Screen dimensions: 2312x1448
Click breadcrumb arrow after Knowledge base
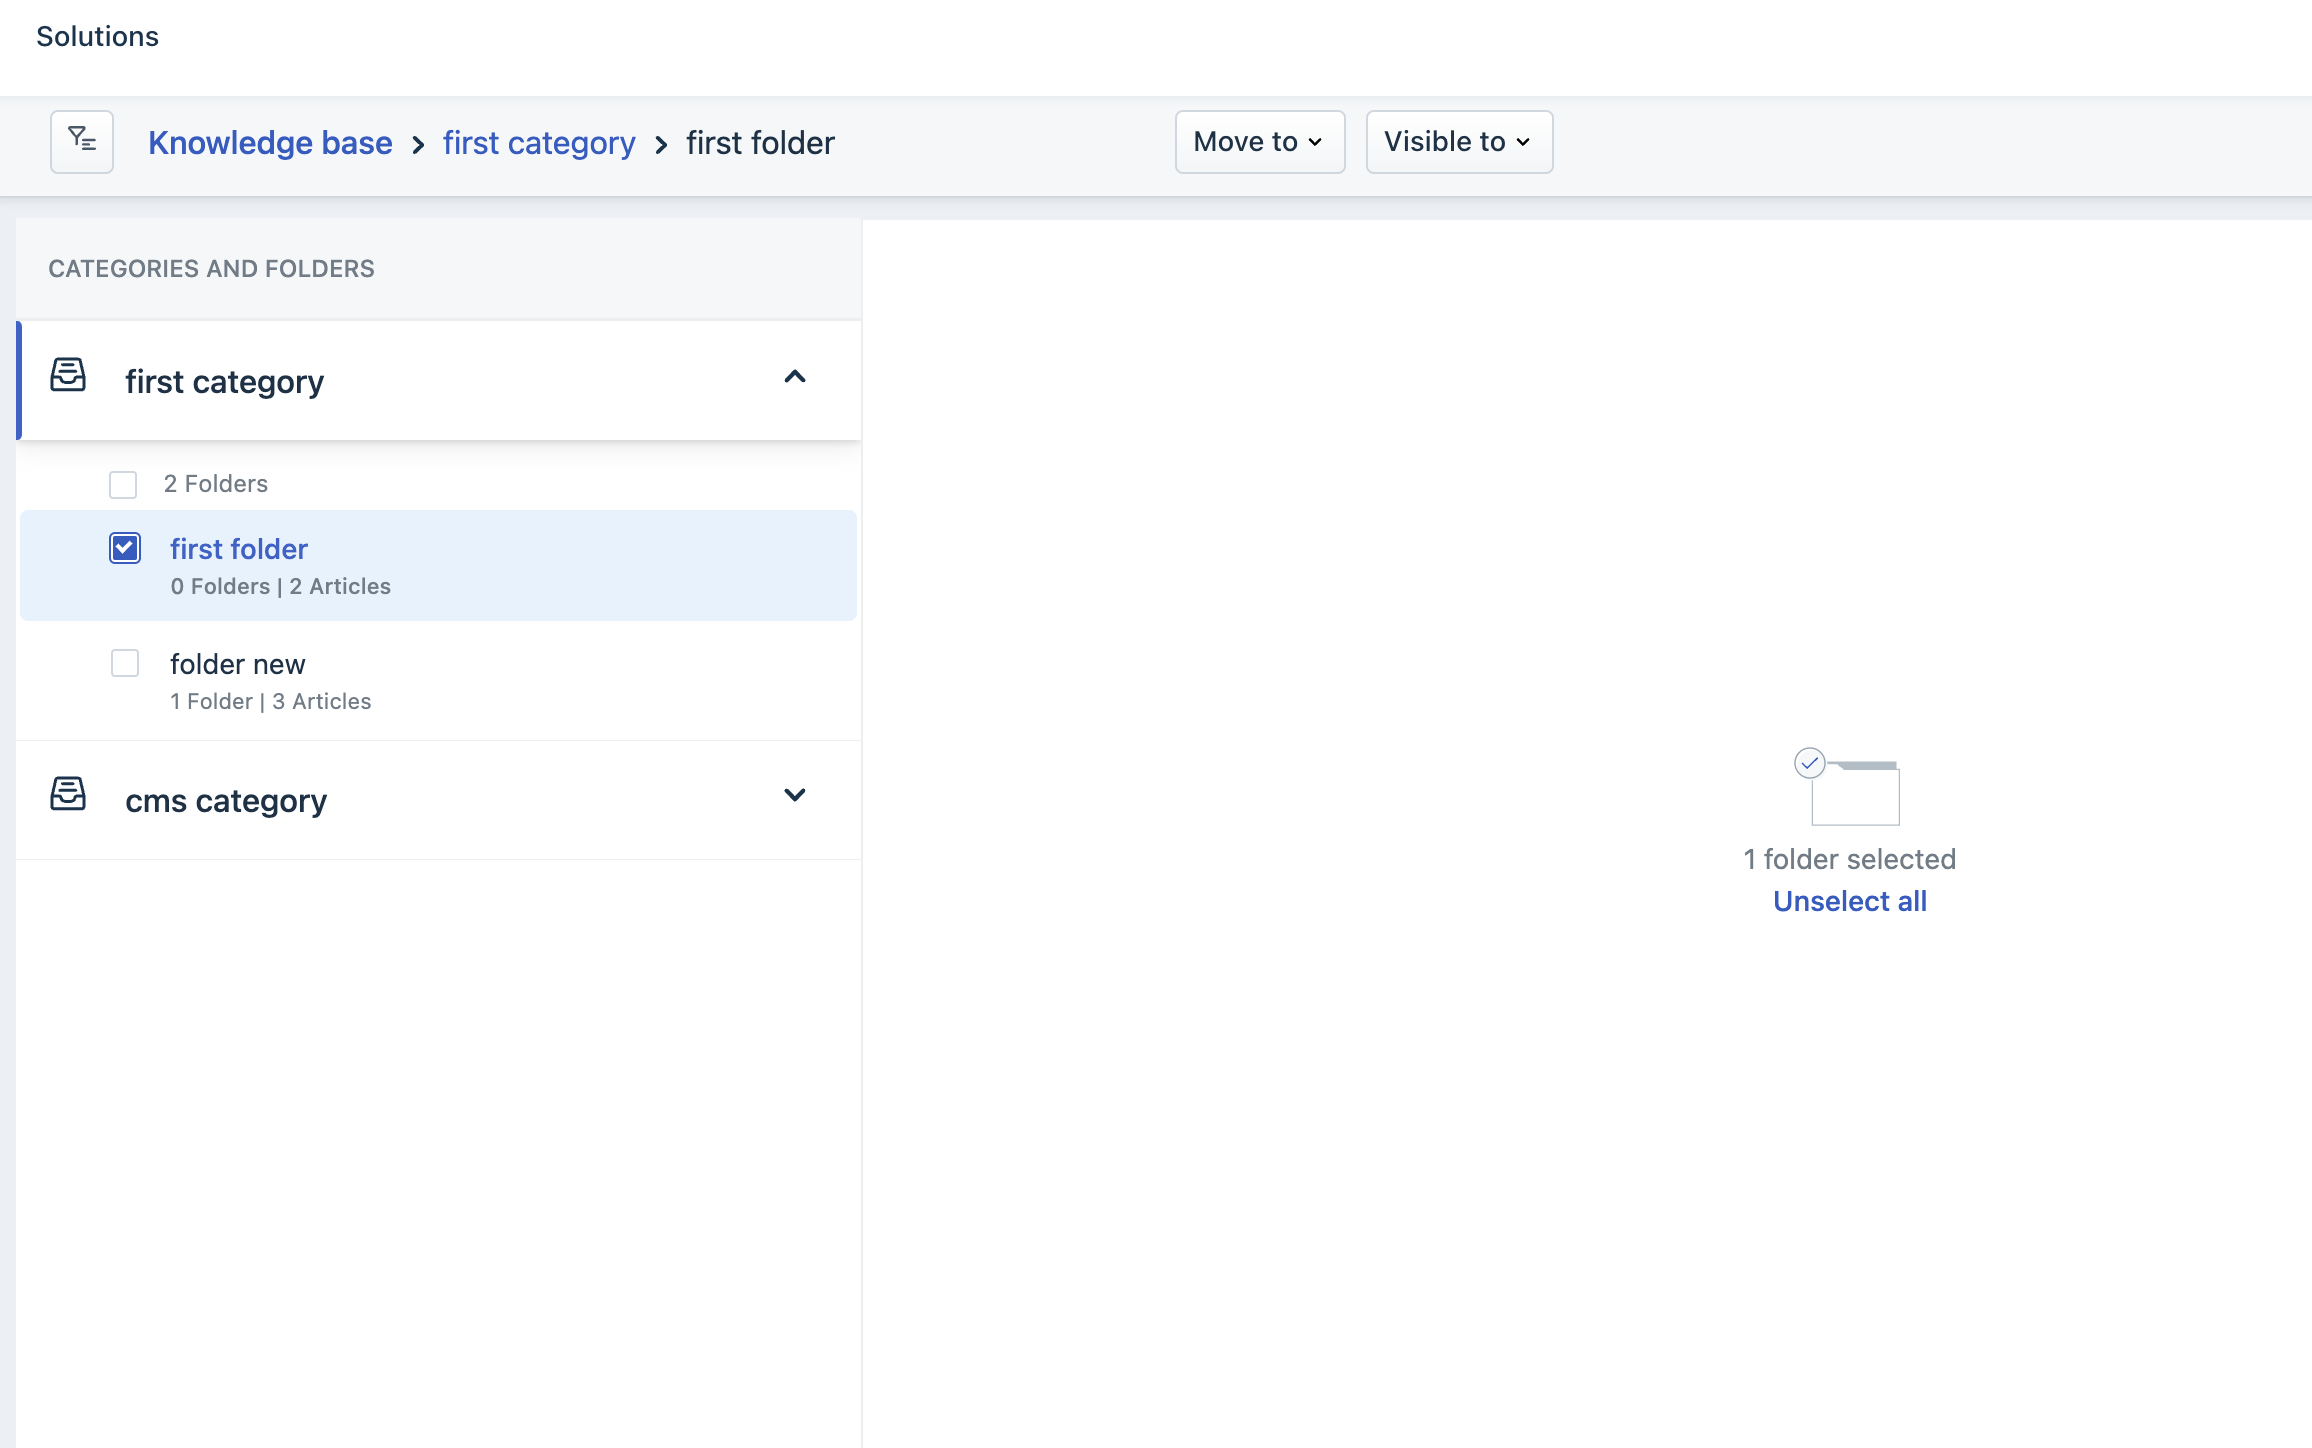pos(418,145)
